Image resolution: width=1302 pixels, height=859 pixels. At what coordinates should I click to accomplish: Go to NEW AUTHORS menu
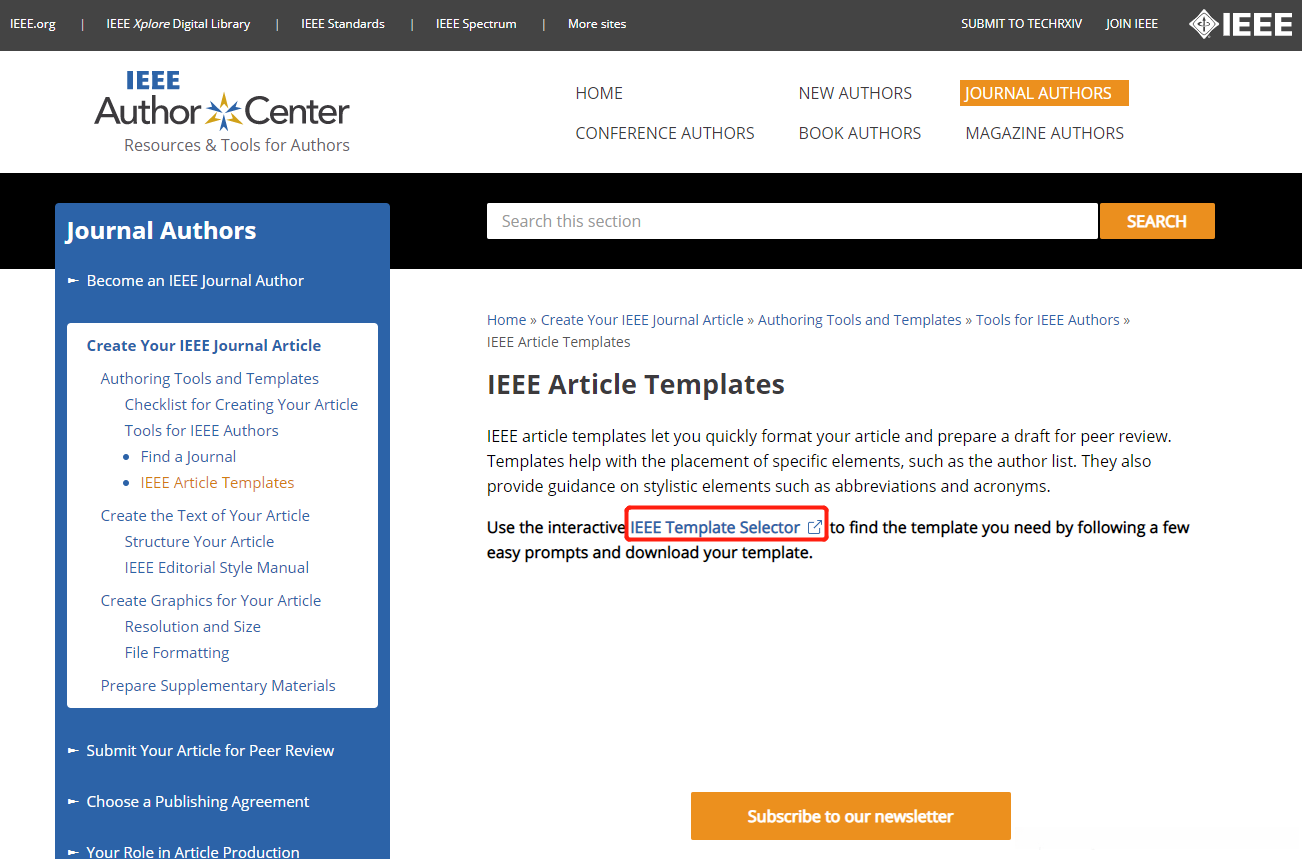[x=855, y=93]
